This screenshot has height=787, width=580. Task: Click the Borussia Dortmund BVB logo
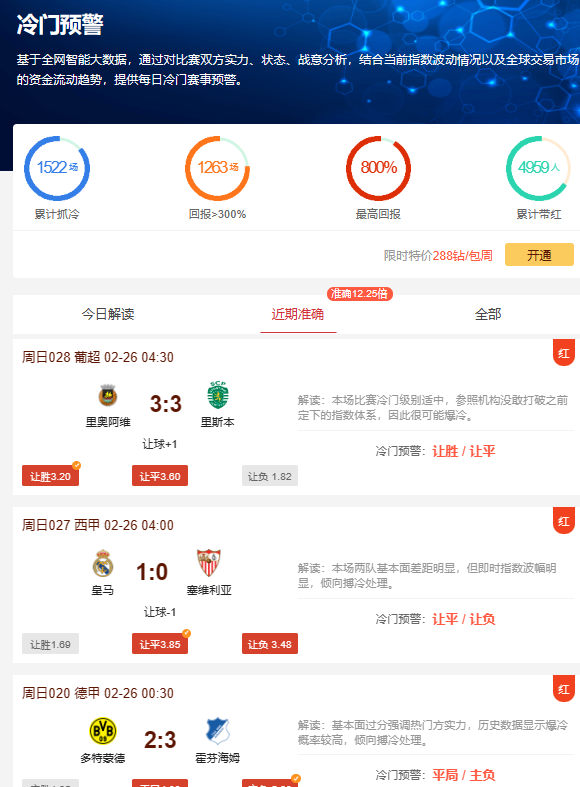(103, 731)
